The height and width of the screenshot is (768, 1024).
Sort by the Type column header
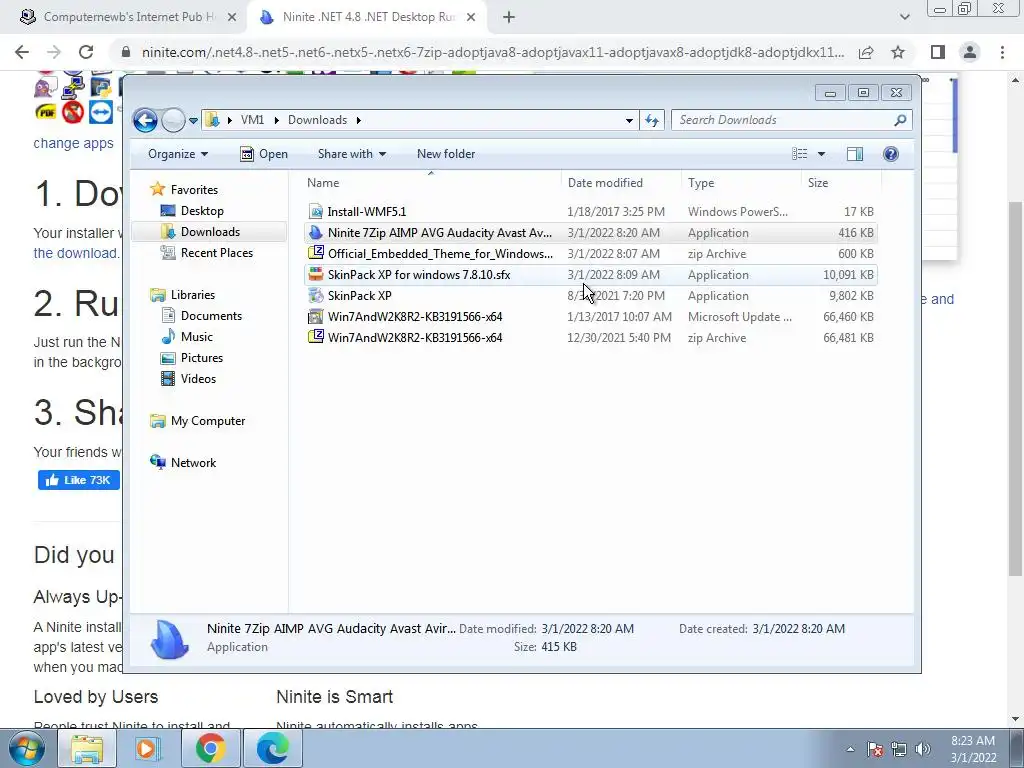tap(741, 183)
